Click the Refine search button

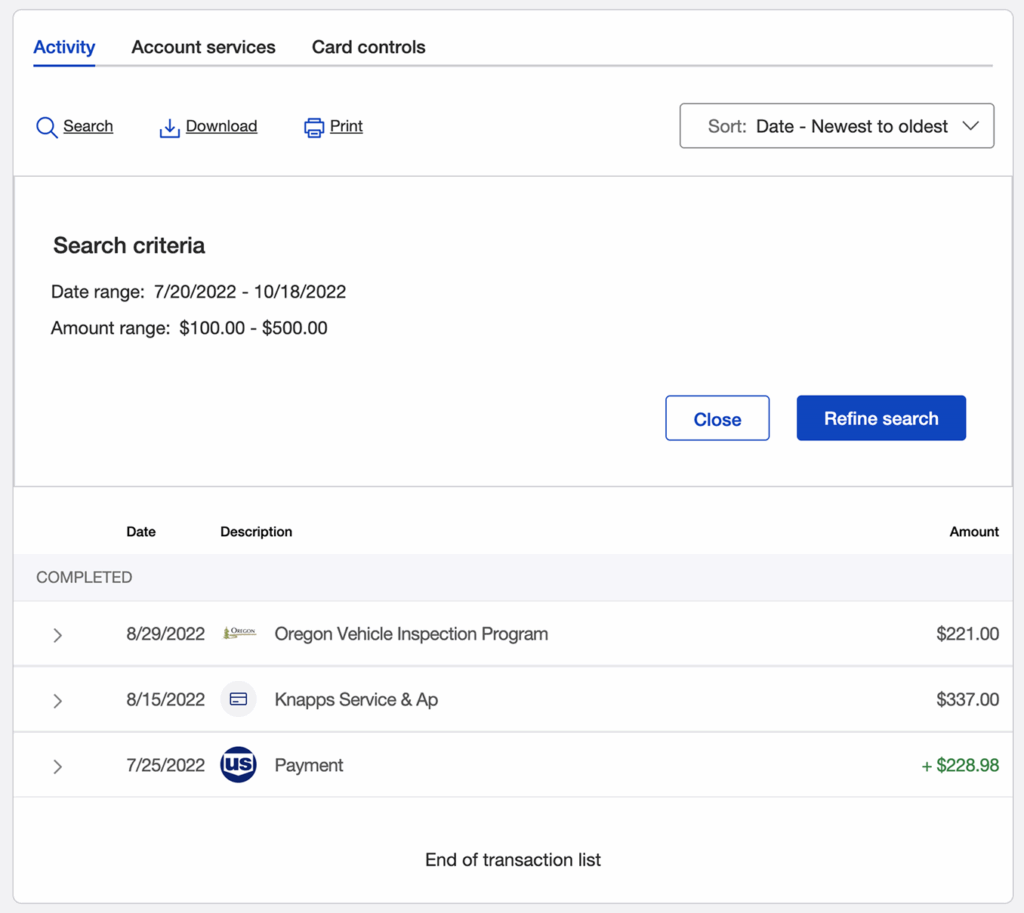click(881, 418)
